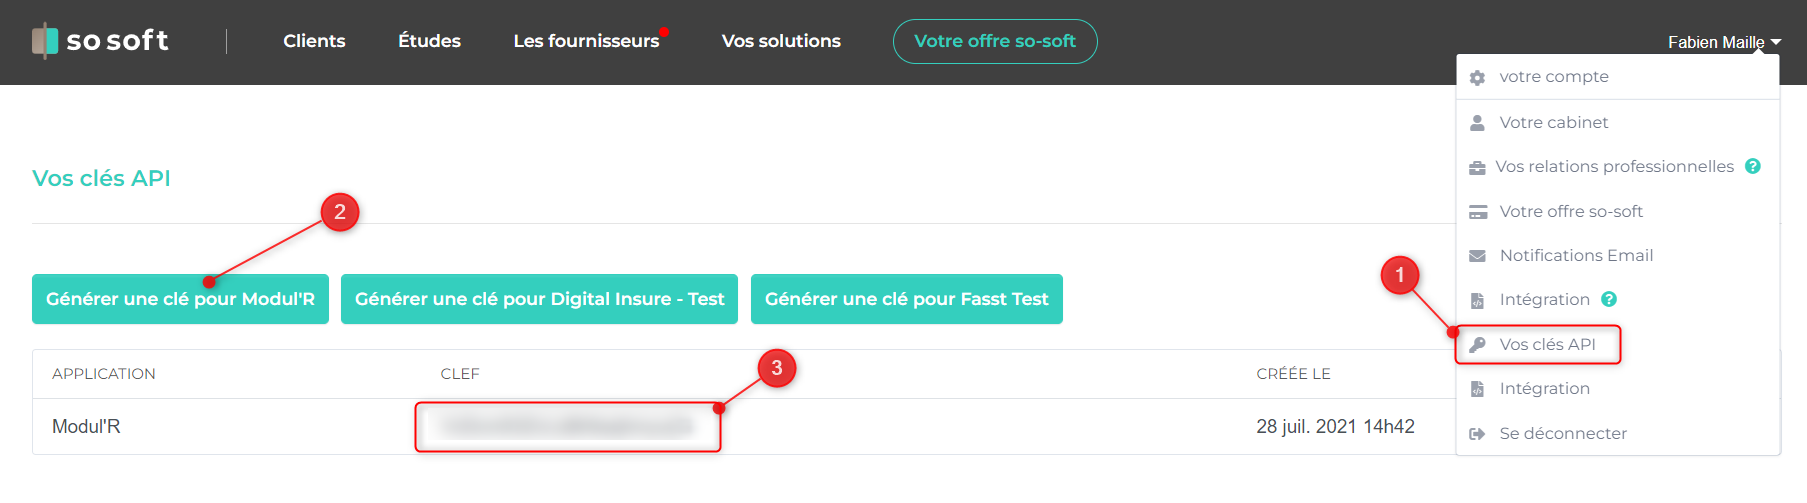This screenshot has width=1807, height=503.
Task: Open the Clients menu
Action: [x=314, y=41]
